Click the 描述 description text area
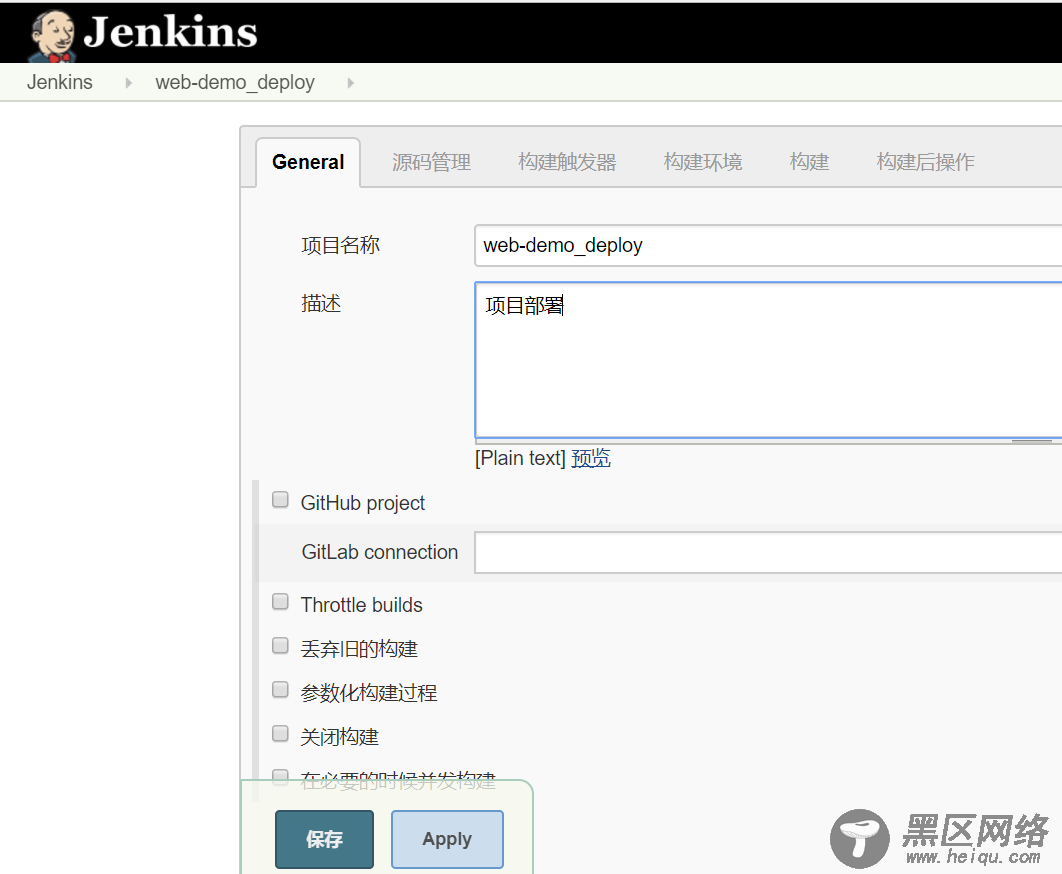 [x=768, y=360]
